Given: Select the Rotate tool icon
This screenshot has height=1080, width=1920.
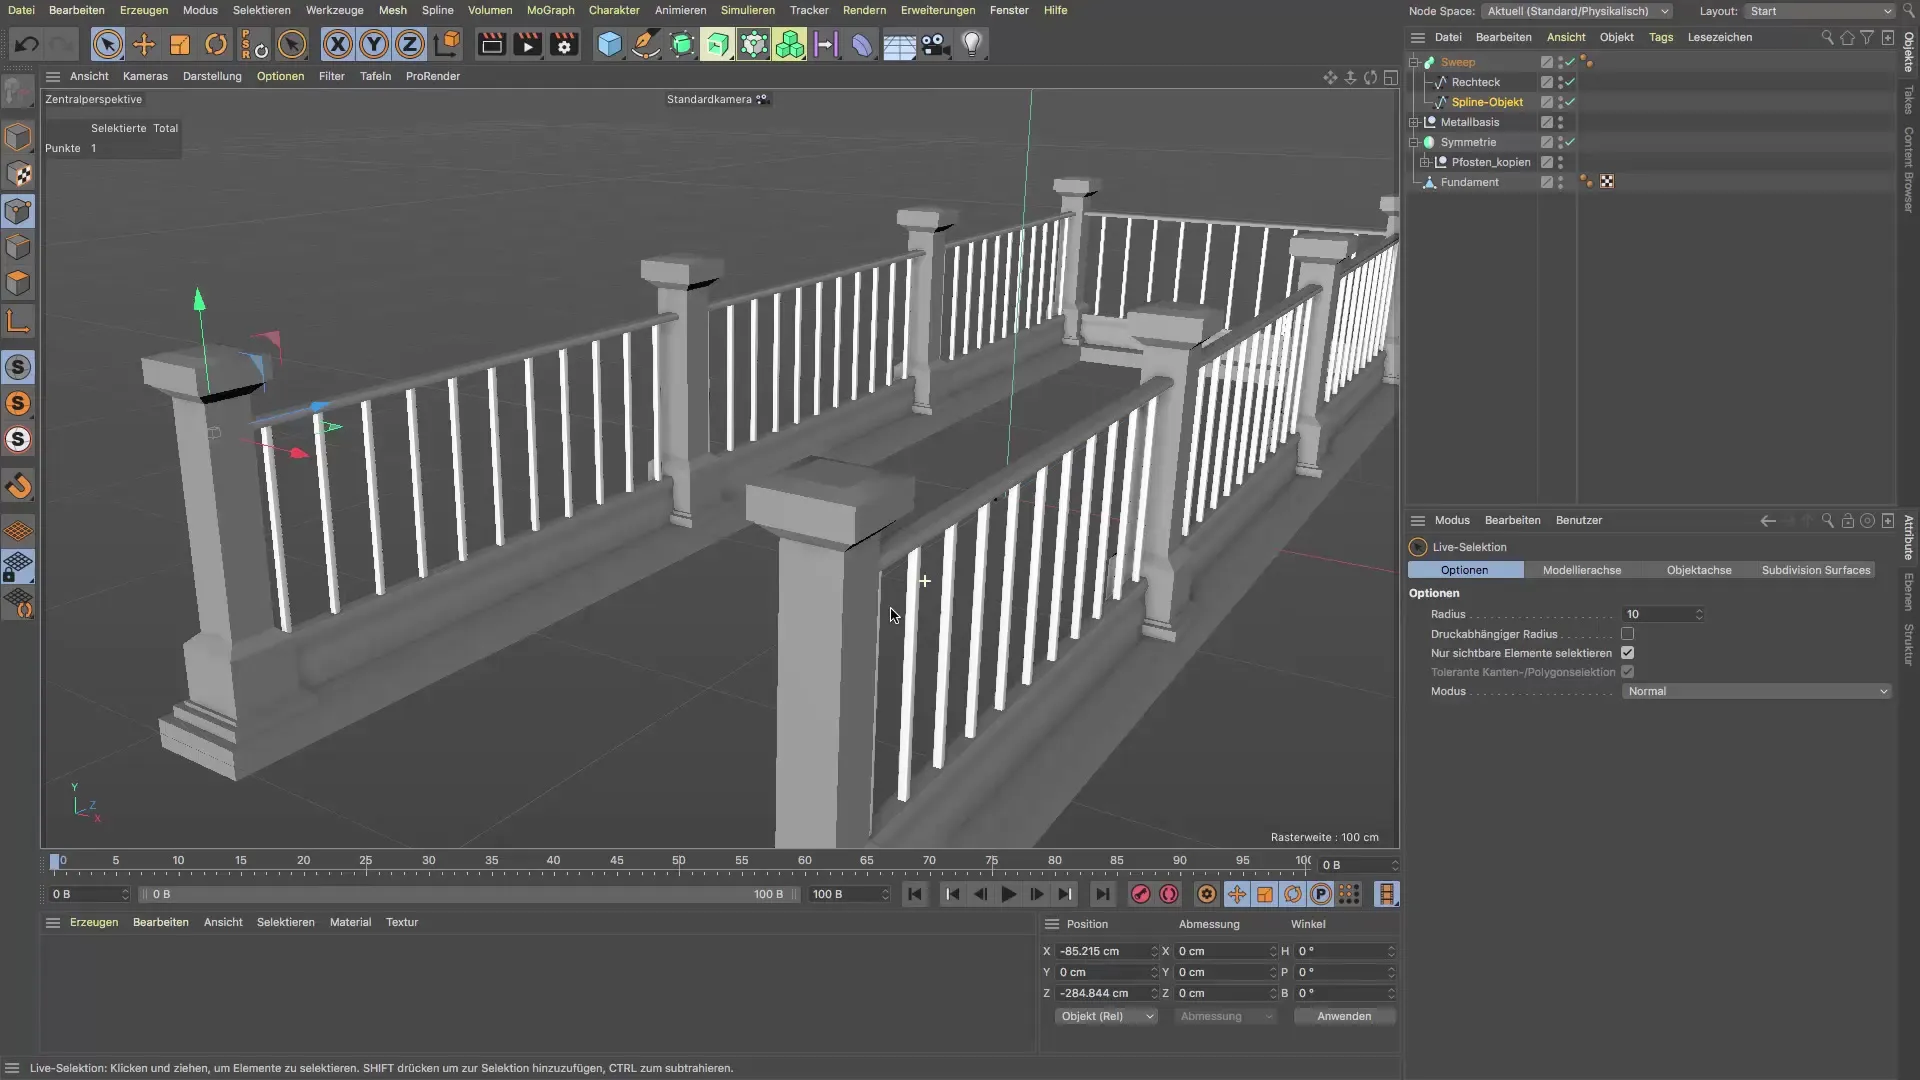Looking at the screenshot, I should (216, 45).
